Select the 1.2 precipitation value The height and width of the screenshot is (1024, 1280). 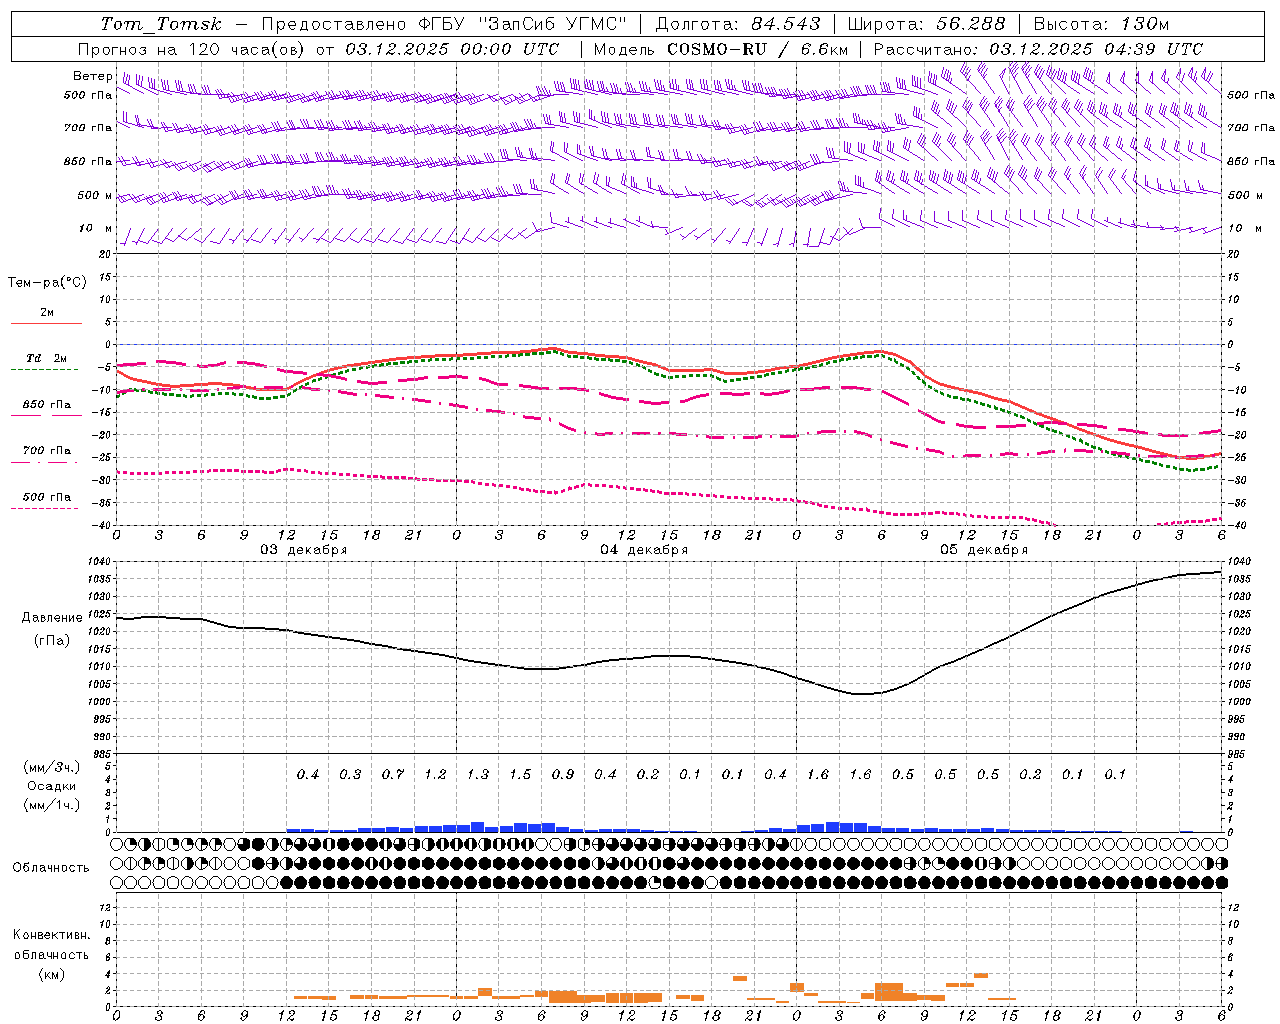(435, 774)
